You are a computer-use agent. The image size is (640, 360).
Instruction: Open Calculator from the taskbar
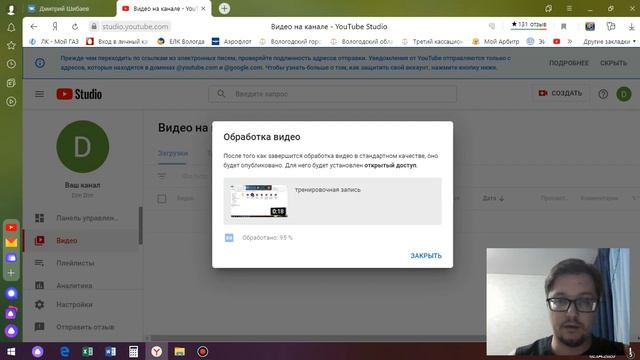(133, 351)
